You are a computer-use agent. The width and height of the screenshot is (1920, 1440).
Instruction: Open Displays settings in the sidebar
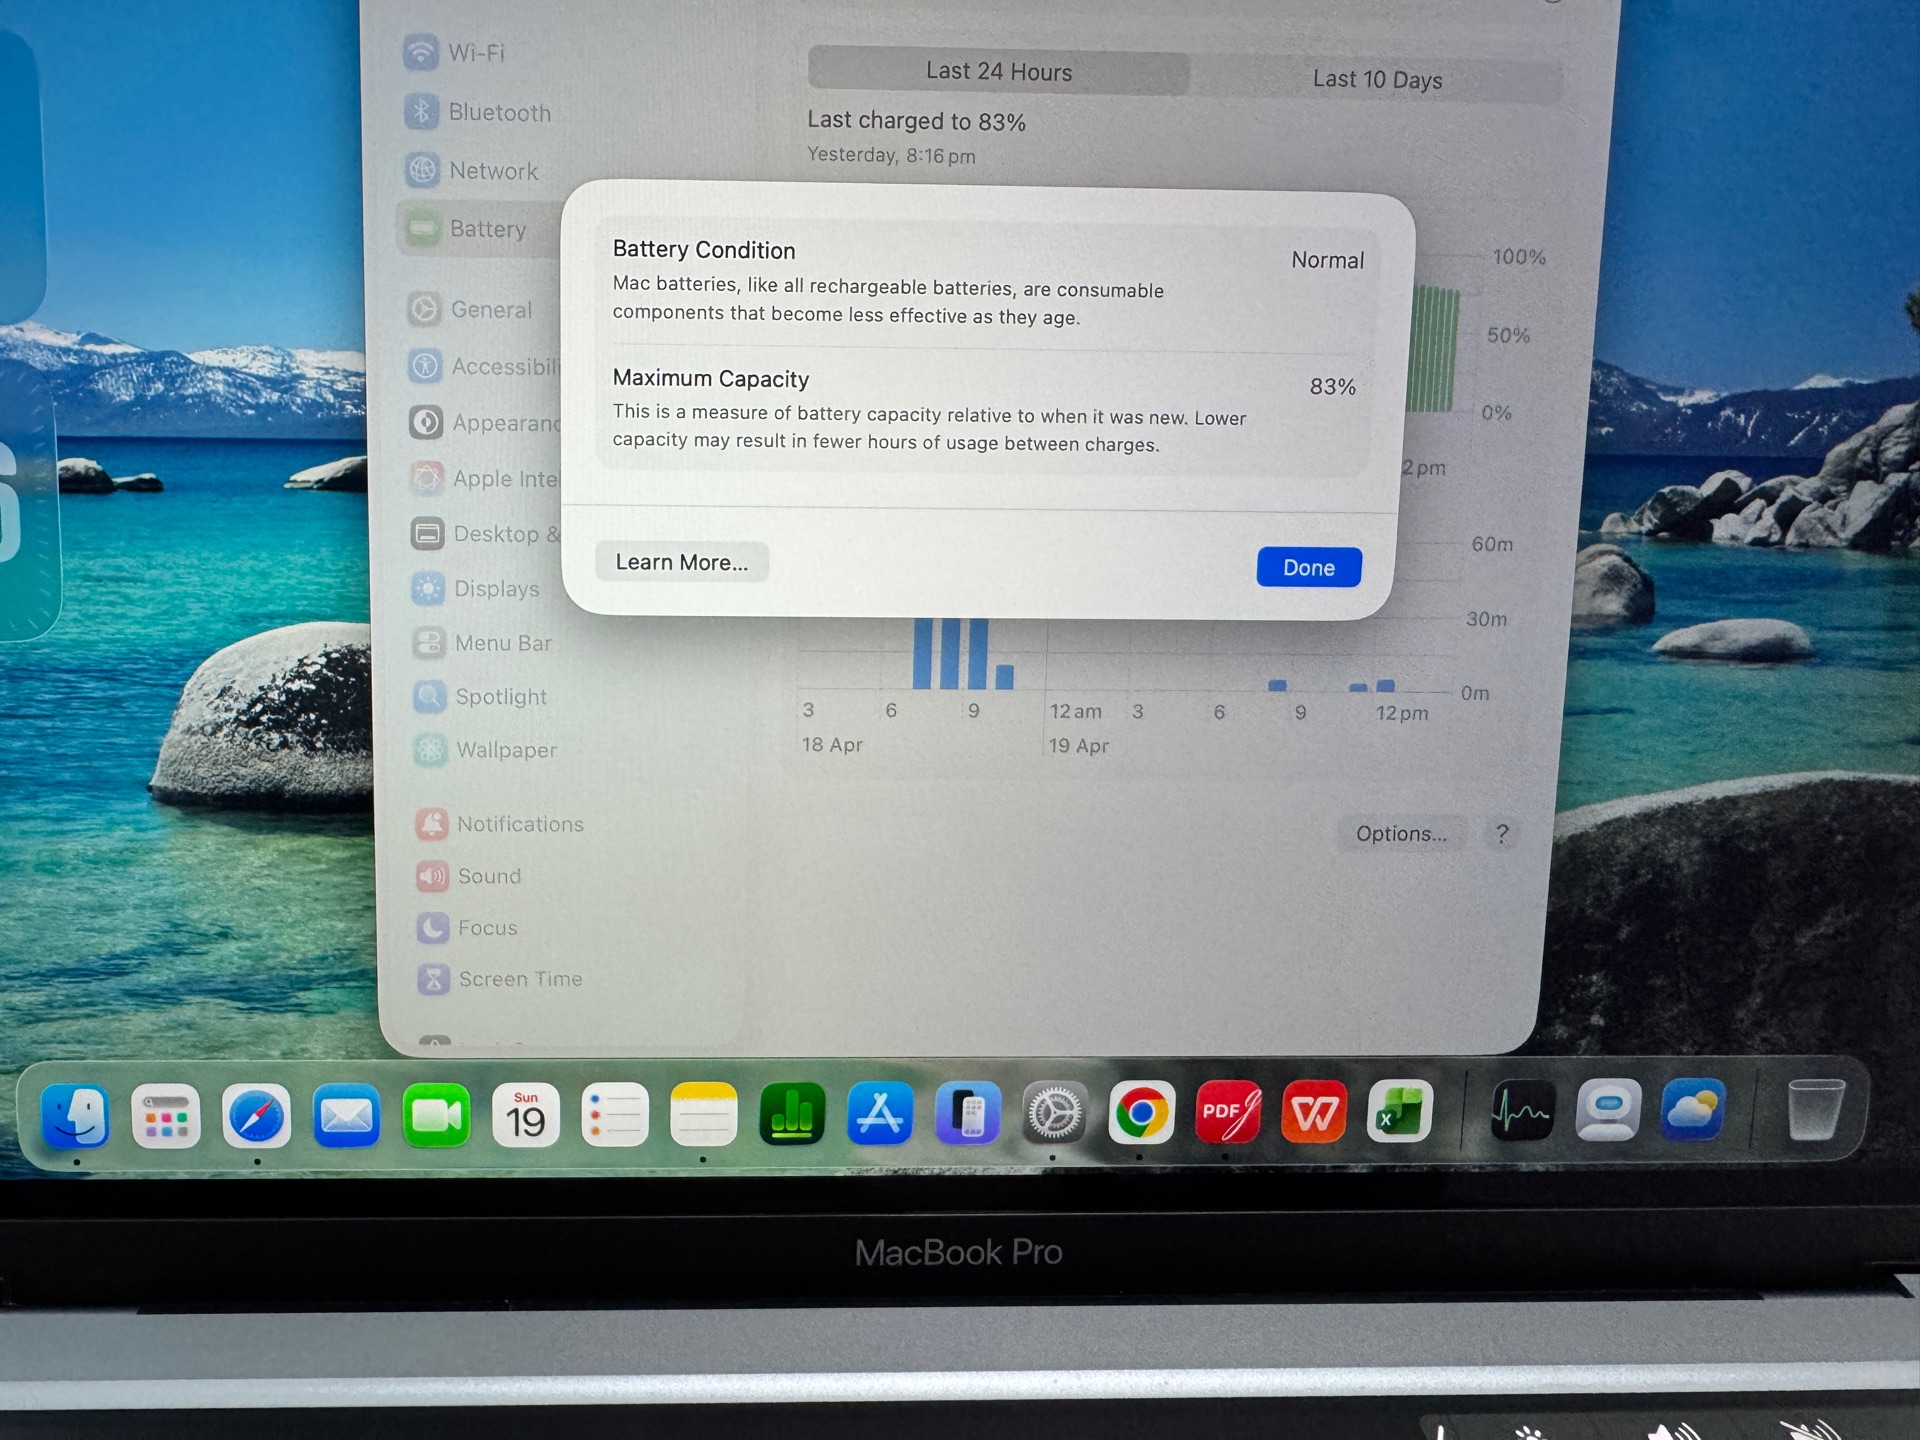(x=476, y=588)
